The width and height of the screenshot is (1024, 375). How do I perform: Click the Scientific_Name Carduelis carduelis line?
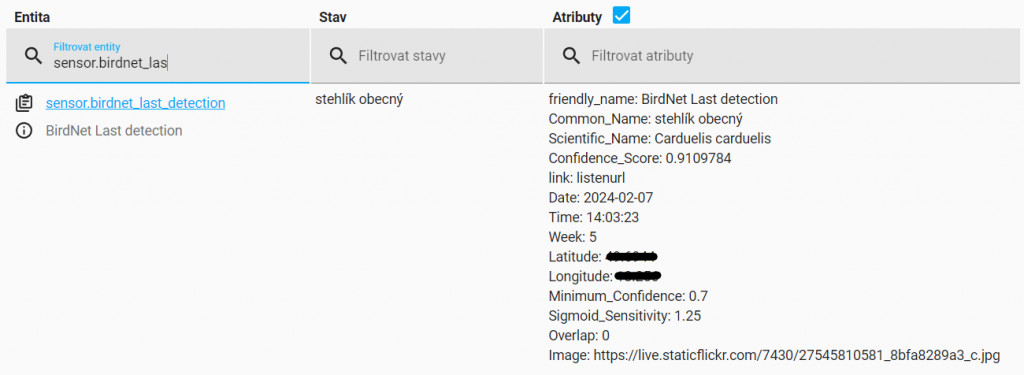coord(660,139)
